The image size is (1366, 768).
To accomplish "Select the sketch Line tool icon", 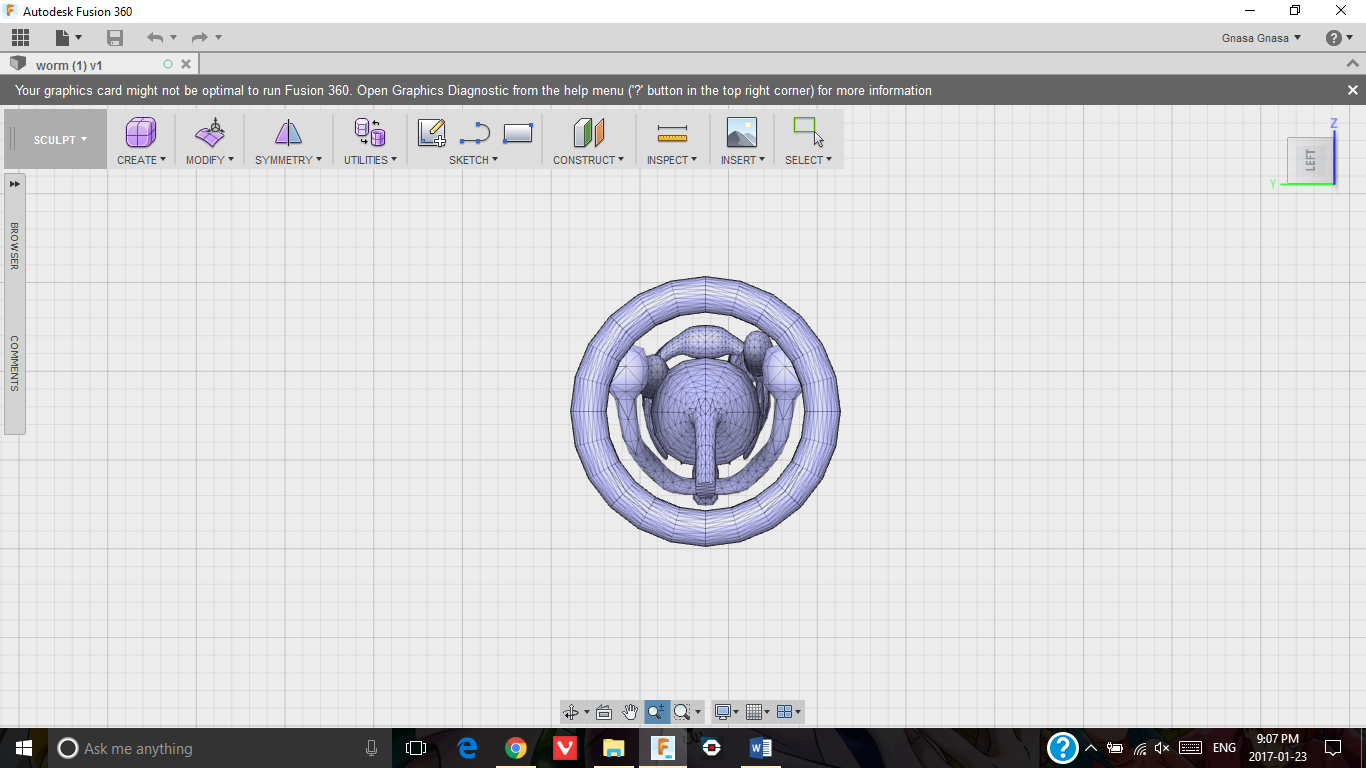I will coord(475,133).
